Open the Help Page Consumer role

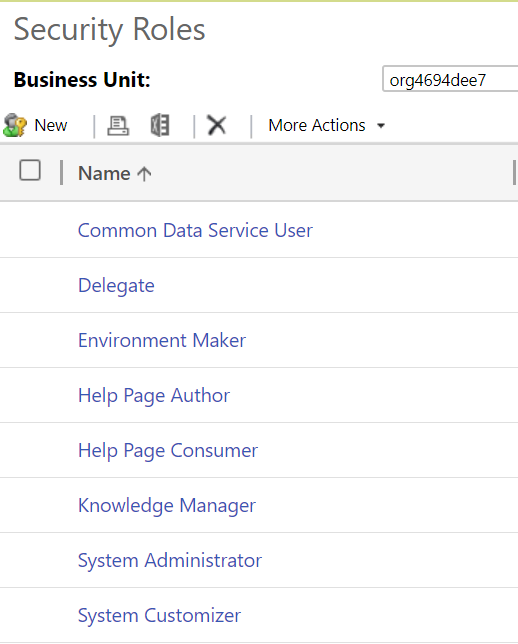tap(168, 451)
